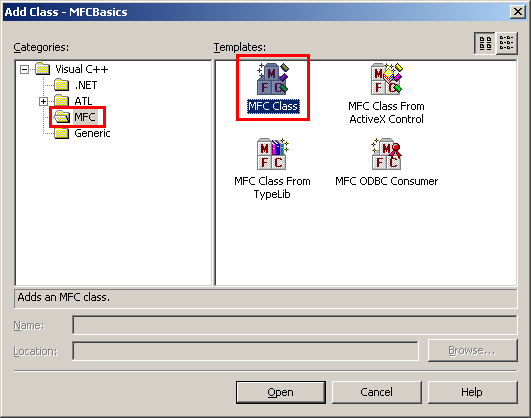Choose MFC Class From ActiveX Control icon

[x=386, y=79]
